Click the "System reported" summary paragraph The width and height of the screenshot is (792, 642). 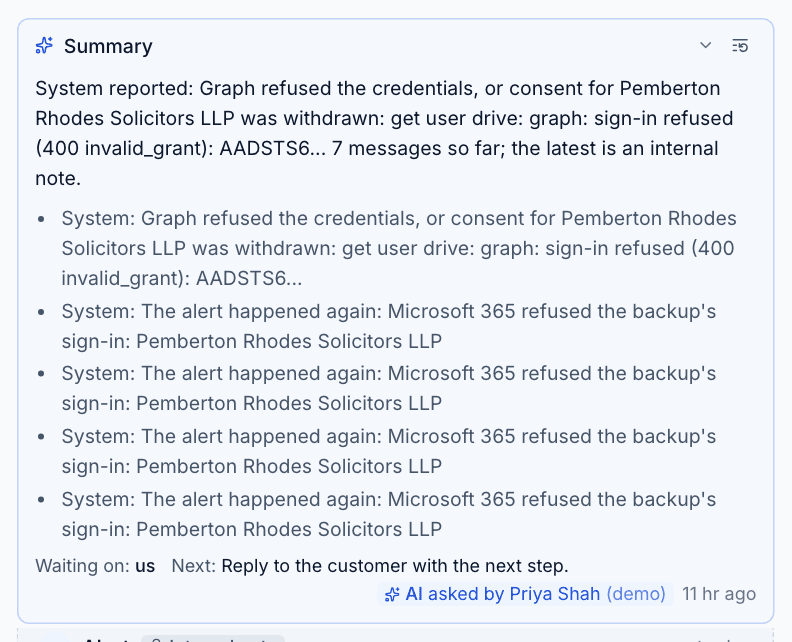pyautogui.click(x=384, y=133)
